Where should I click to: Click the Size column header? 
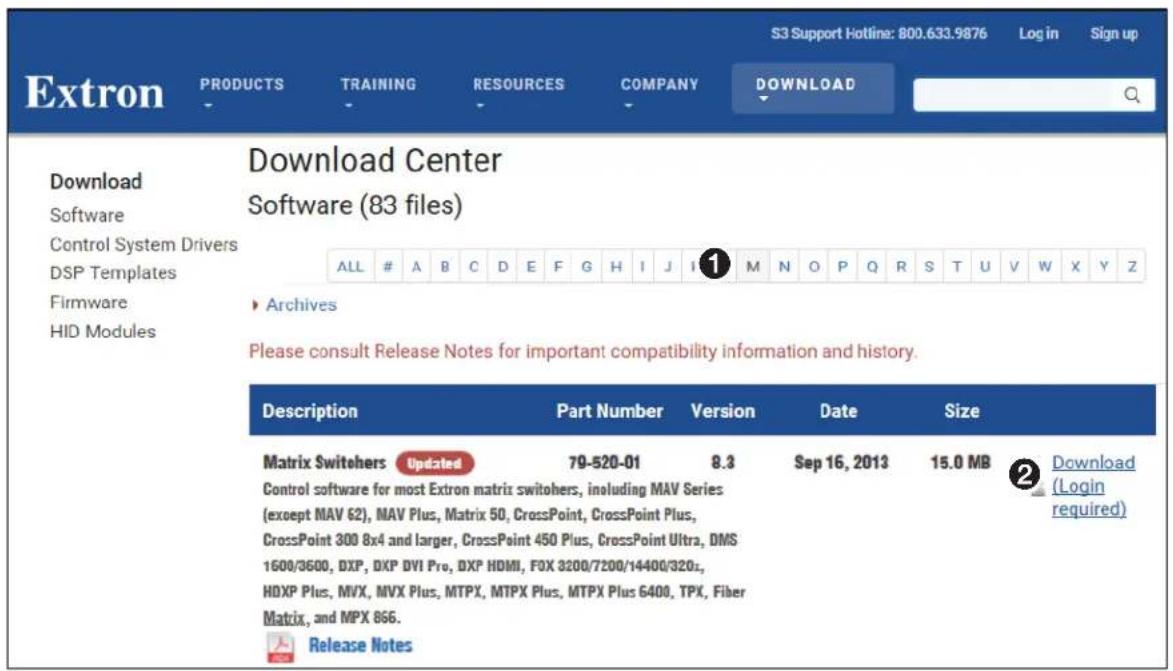coord(961,411)
